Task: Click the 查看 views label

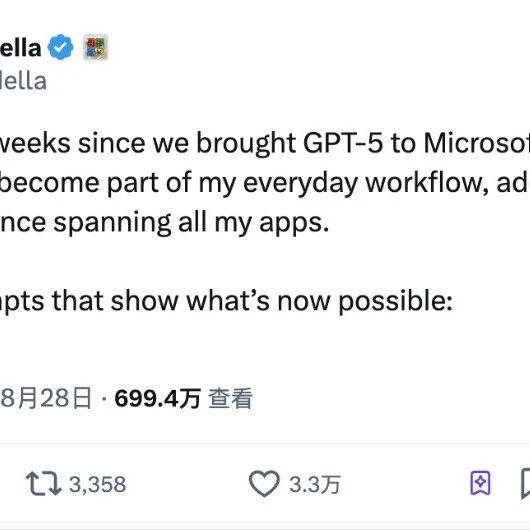Action: (x=230, y=399)
